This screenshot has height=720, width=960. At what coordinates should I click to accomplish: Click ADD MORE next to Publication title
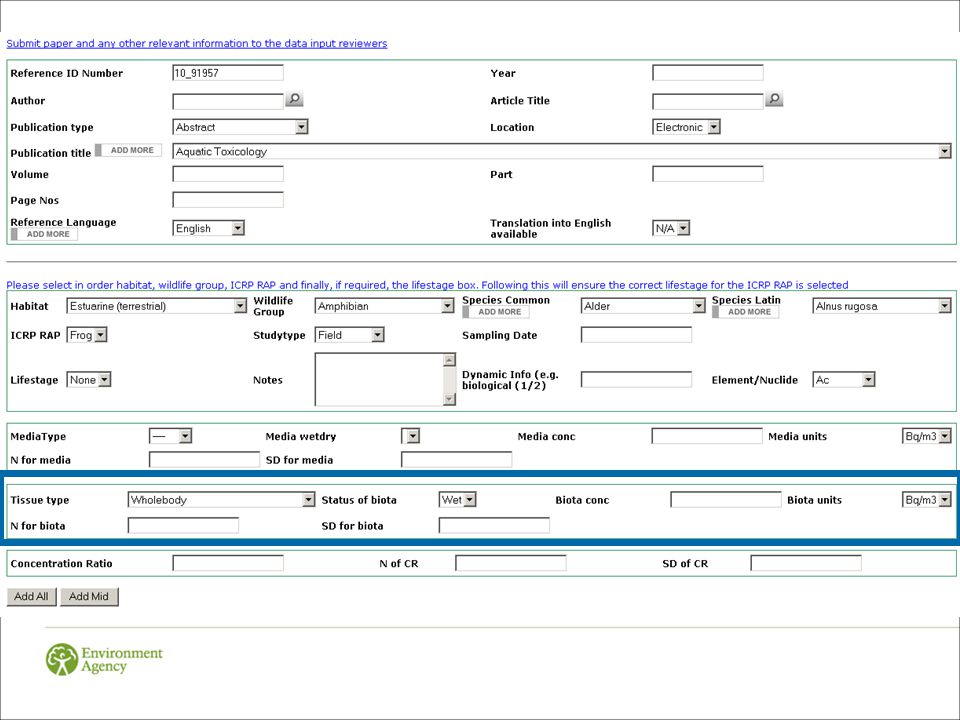click(129, 150)
